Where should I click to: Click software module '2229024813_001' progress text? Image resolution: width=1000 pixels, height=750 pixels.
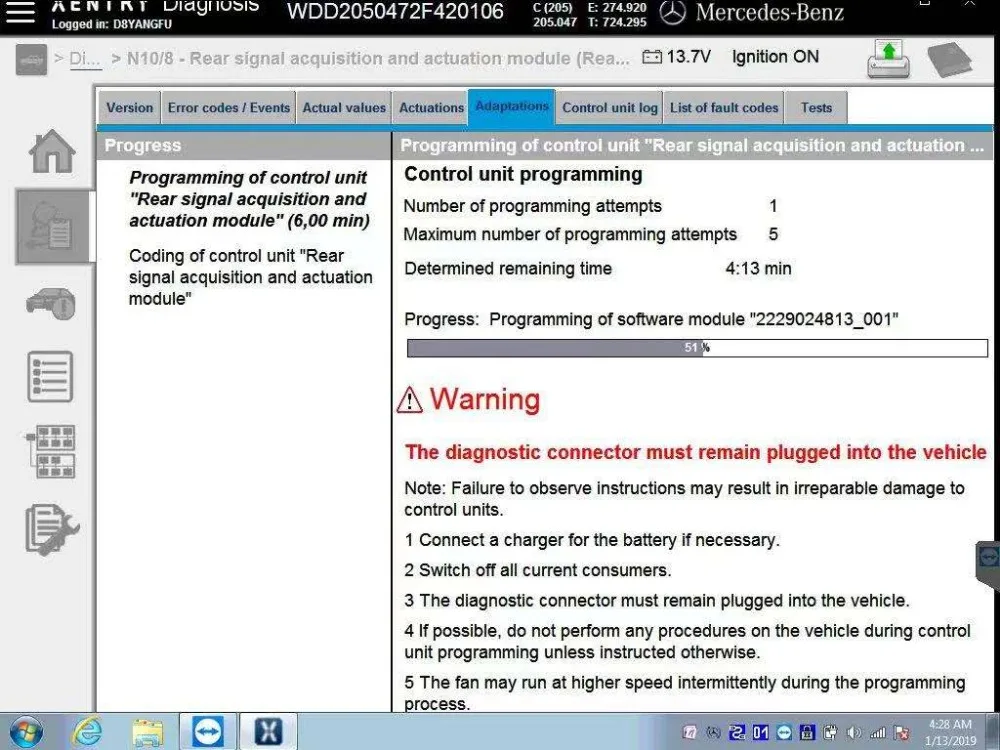click(694, 319)
